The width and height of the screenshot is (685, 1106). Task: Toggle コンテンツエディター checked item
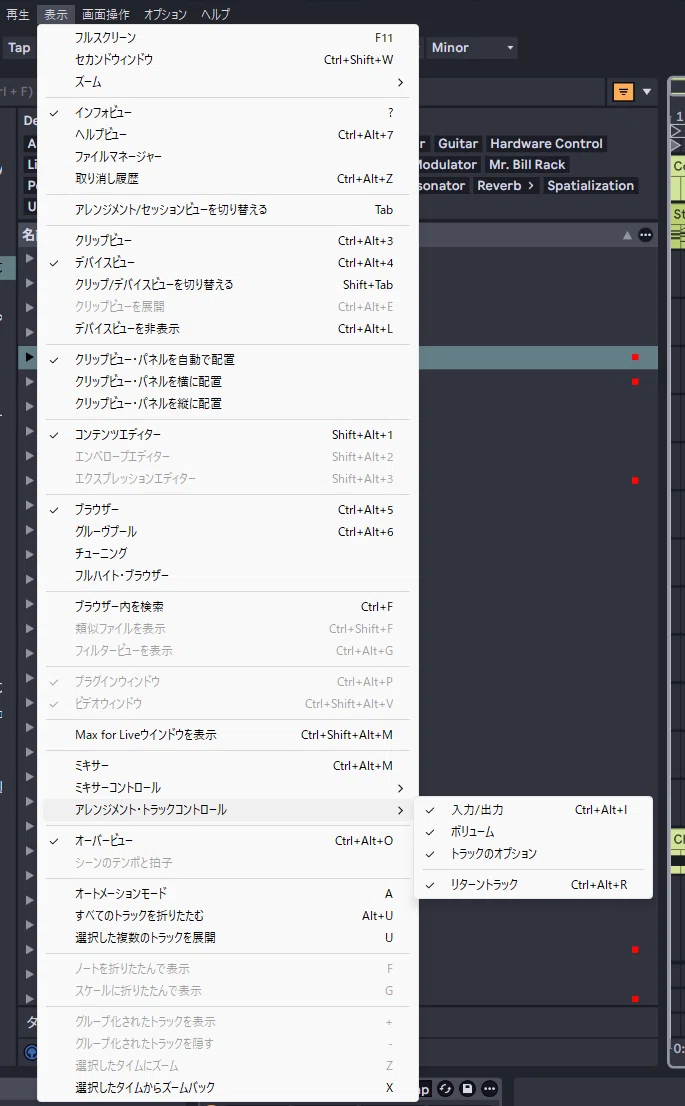click(226, 434)
